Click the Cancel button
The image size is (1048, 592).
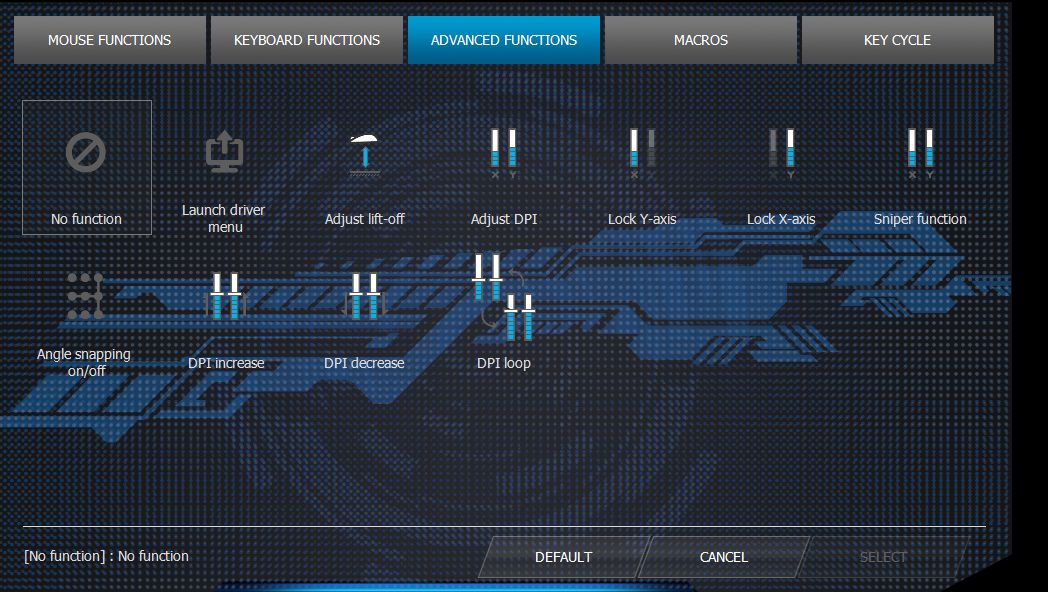click(723, 557)
